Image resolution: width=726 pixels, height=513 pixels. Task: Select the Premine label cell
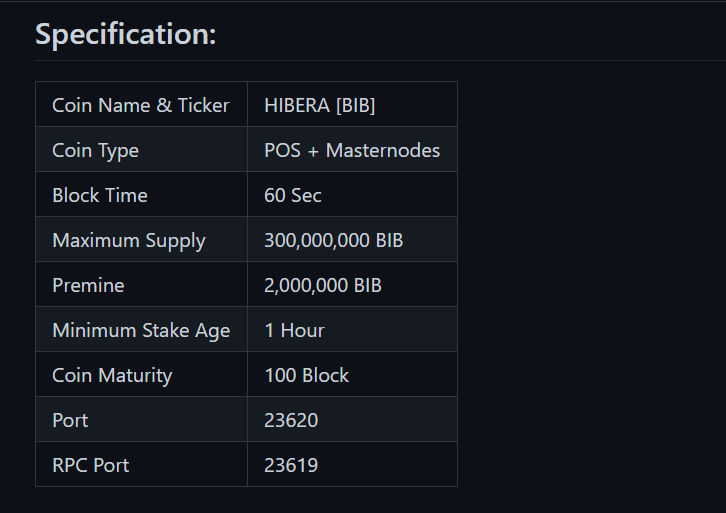point(142,284)
